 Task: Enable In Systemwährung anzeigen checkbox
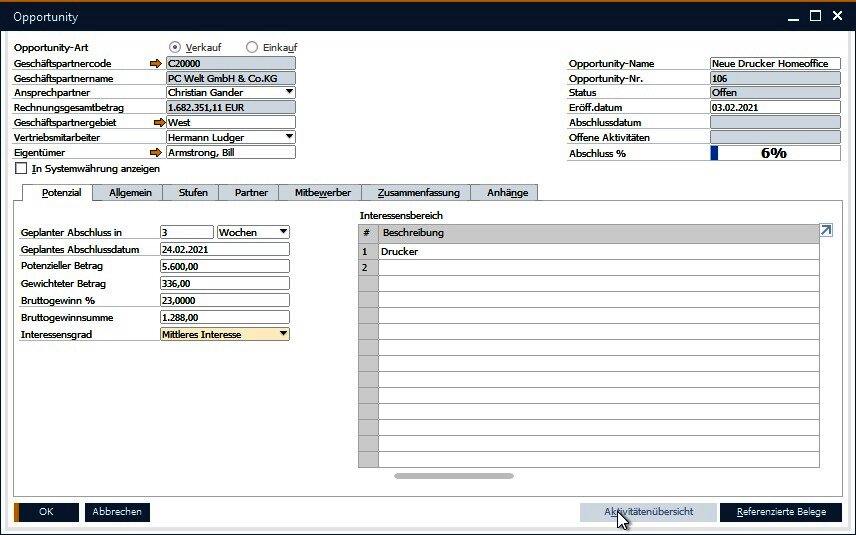pos(22,169)
